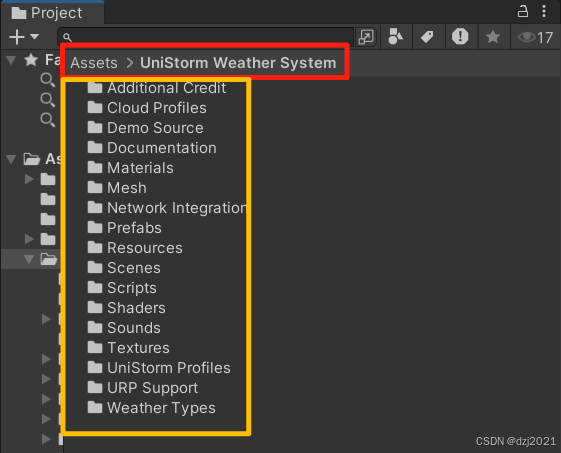Toggle hidden packages visibility eye 17
Image resolution: width=561 pixels, height=453 pixels.
click(535, 37)
